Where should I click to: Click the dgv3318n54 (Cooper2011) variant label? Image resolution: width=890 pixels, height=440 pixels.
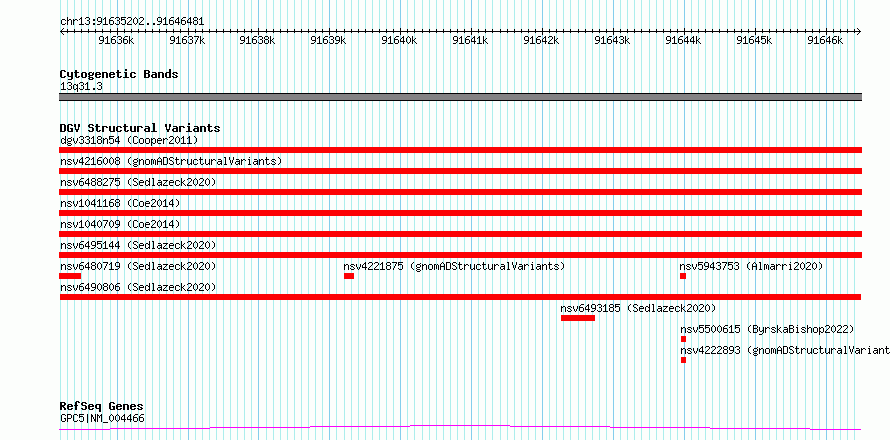coord(129,140)
